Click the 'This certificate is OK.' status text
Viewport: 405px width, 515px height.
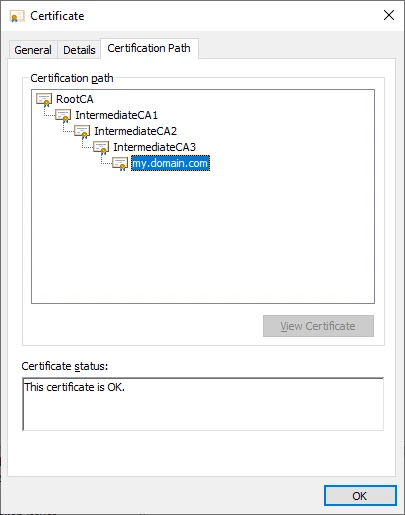coord(75,387)
